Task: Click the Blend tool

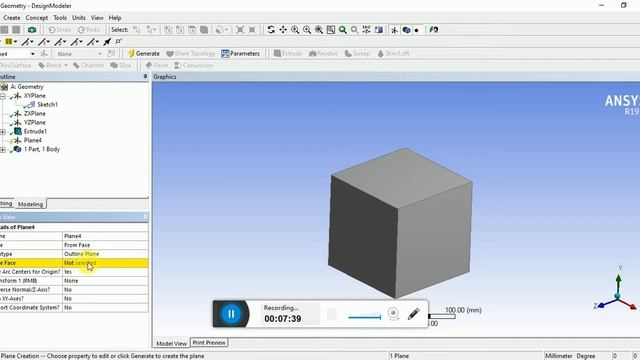Action: click(50, 65)
